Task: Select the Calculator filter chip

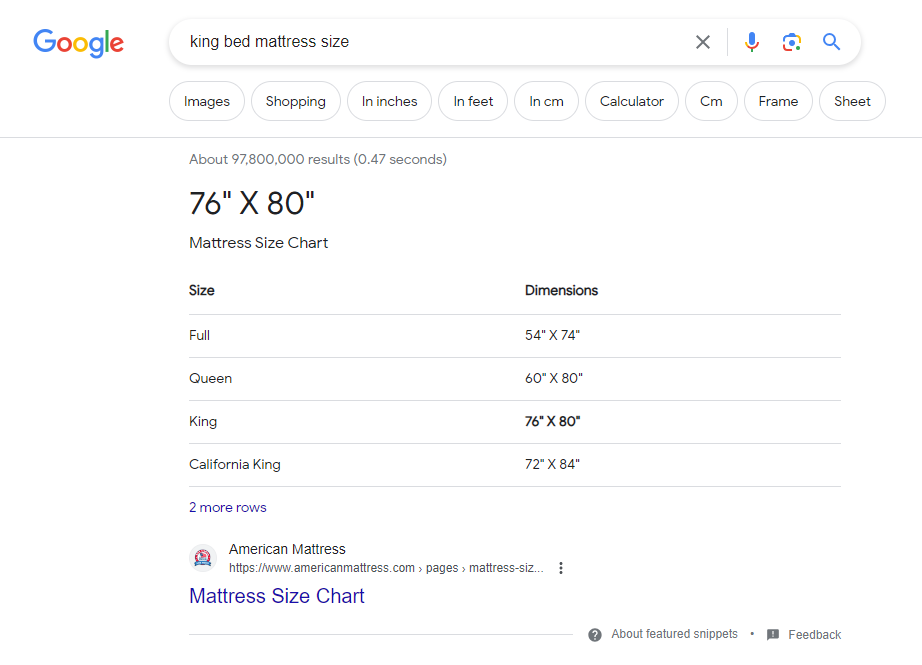Action: coord(631,101)
